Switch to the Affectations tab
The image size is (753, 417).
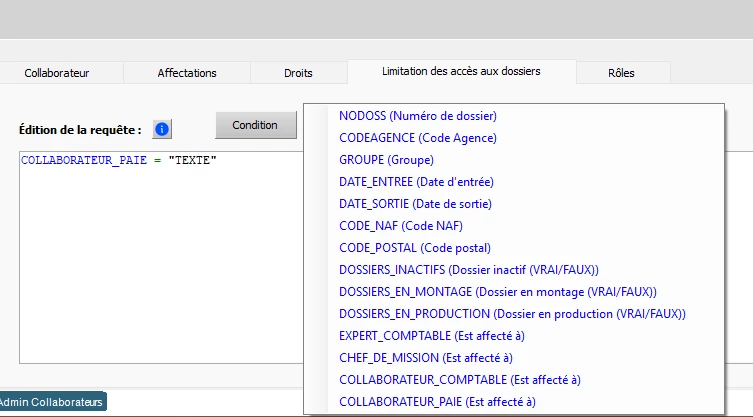click(187, 73)
